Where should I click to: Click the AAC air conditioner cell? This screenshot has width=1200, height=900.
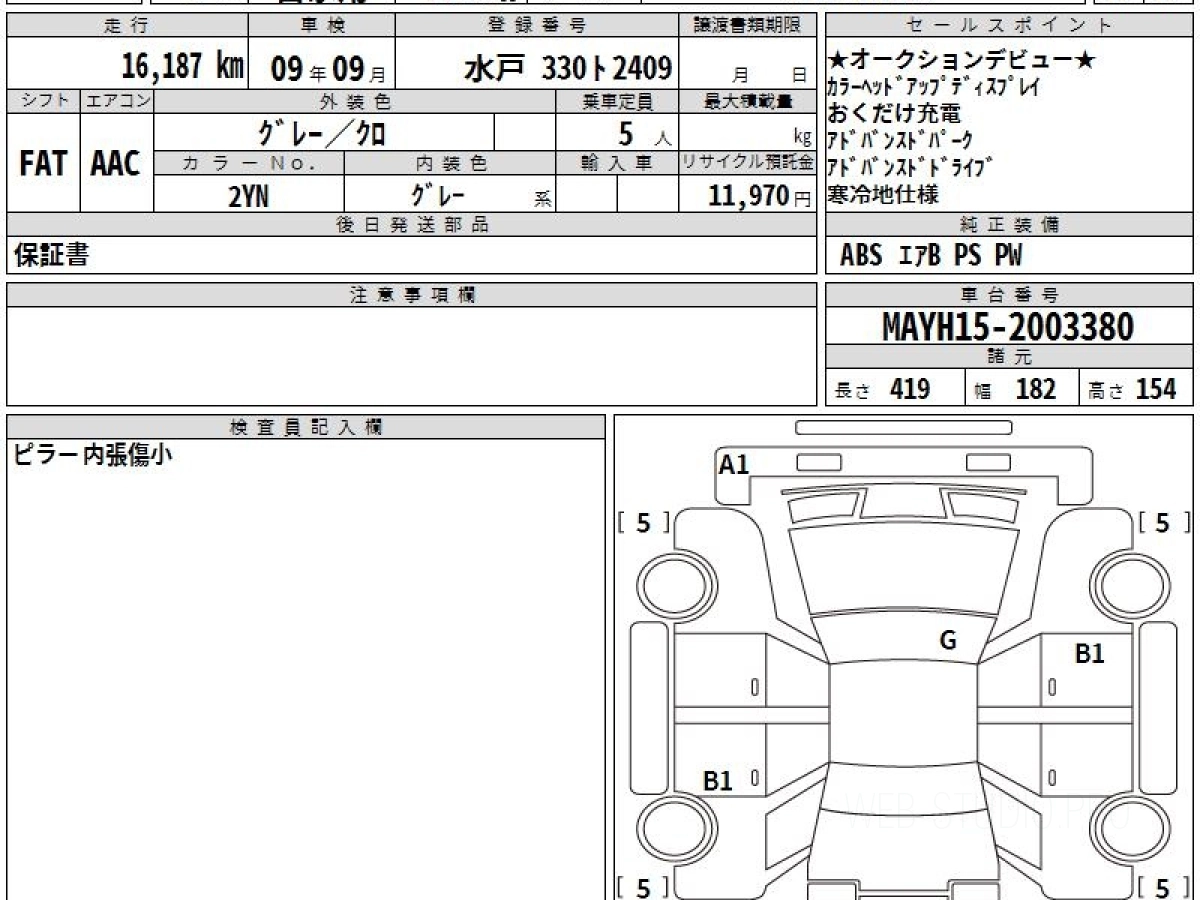click(x=116, y=163)
